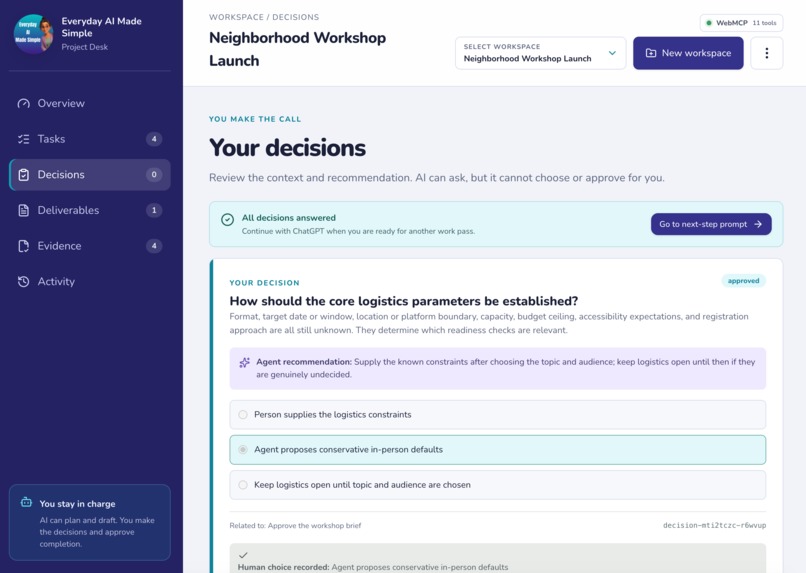Screen dimensions: 806x573
Task: Click the WebMCP 11 tools status badge
Action: point(741,23)
